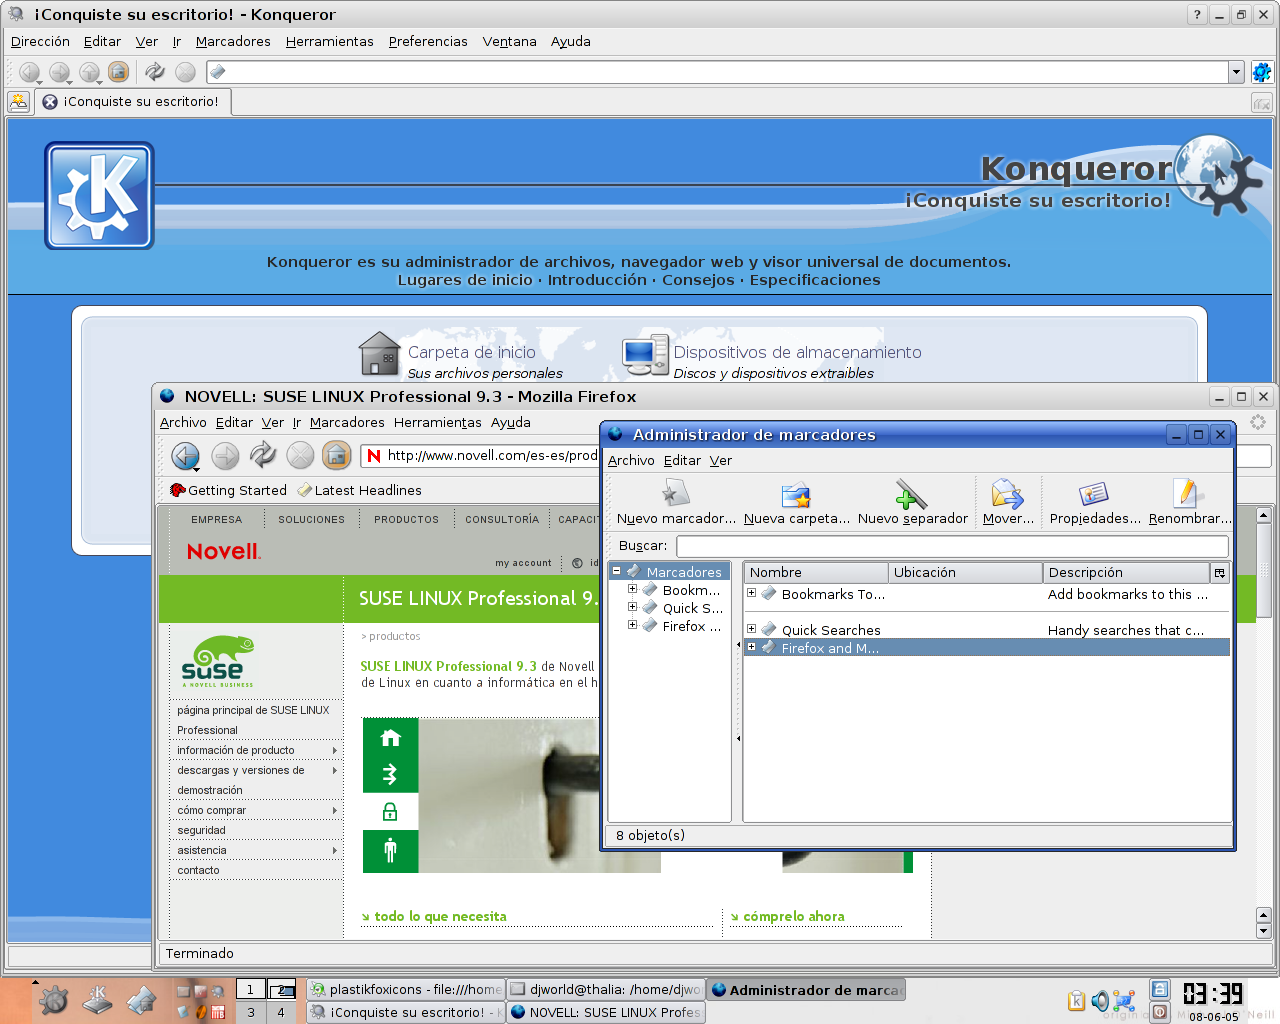Click plastikfoxicons taskbar entry
Viewport: 1280px width, 1024px height.
[x=406, y=989]
